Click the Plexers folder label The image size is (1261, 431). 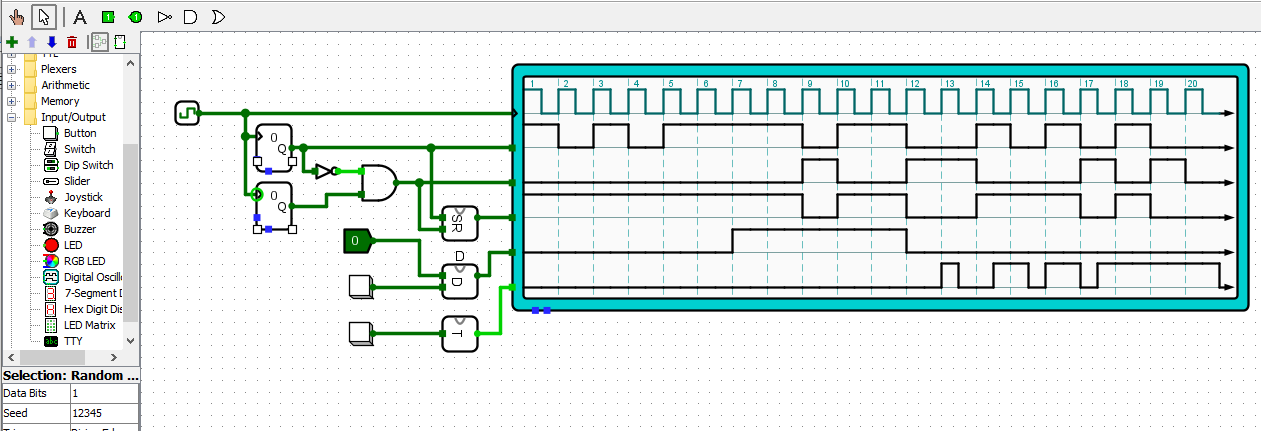tap(59, 69)
